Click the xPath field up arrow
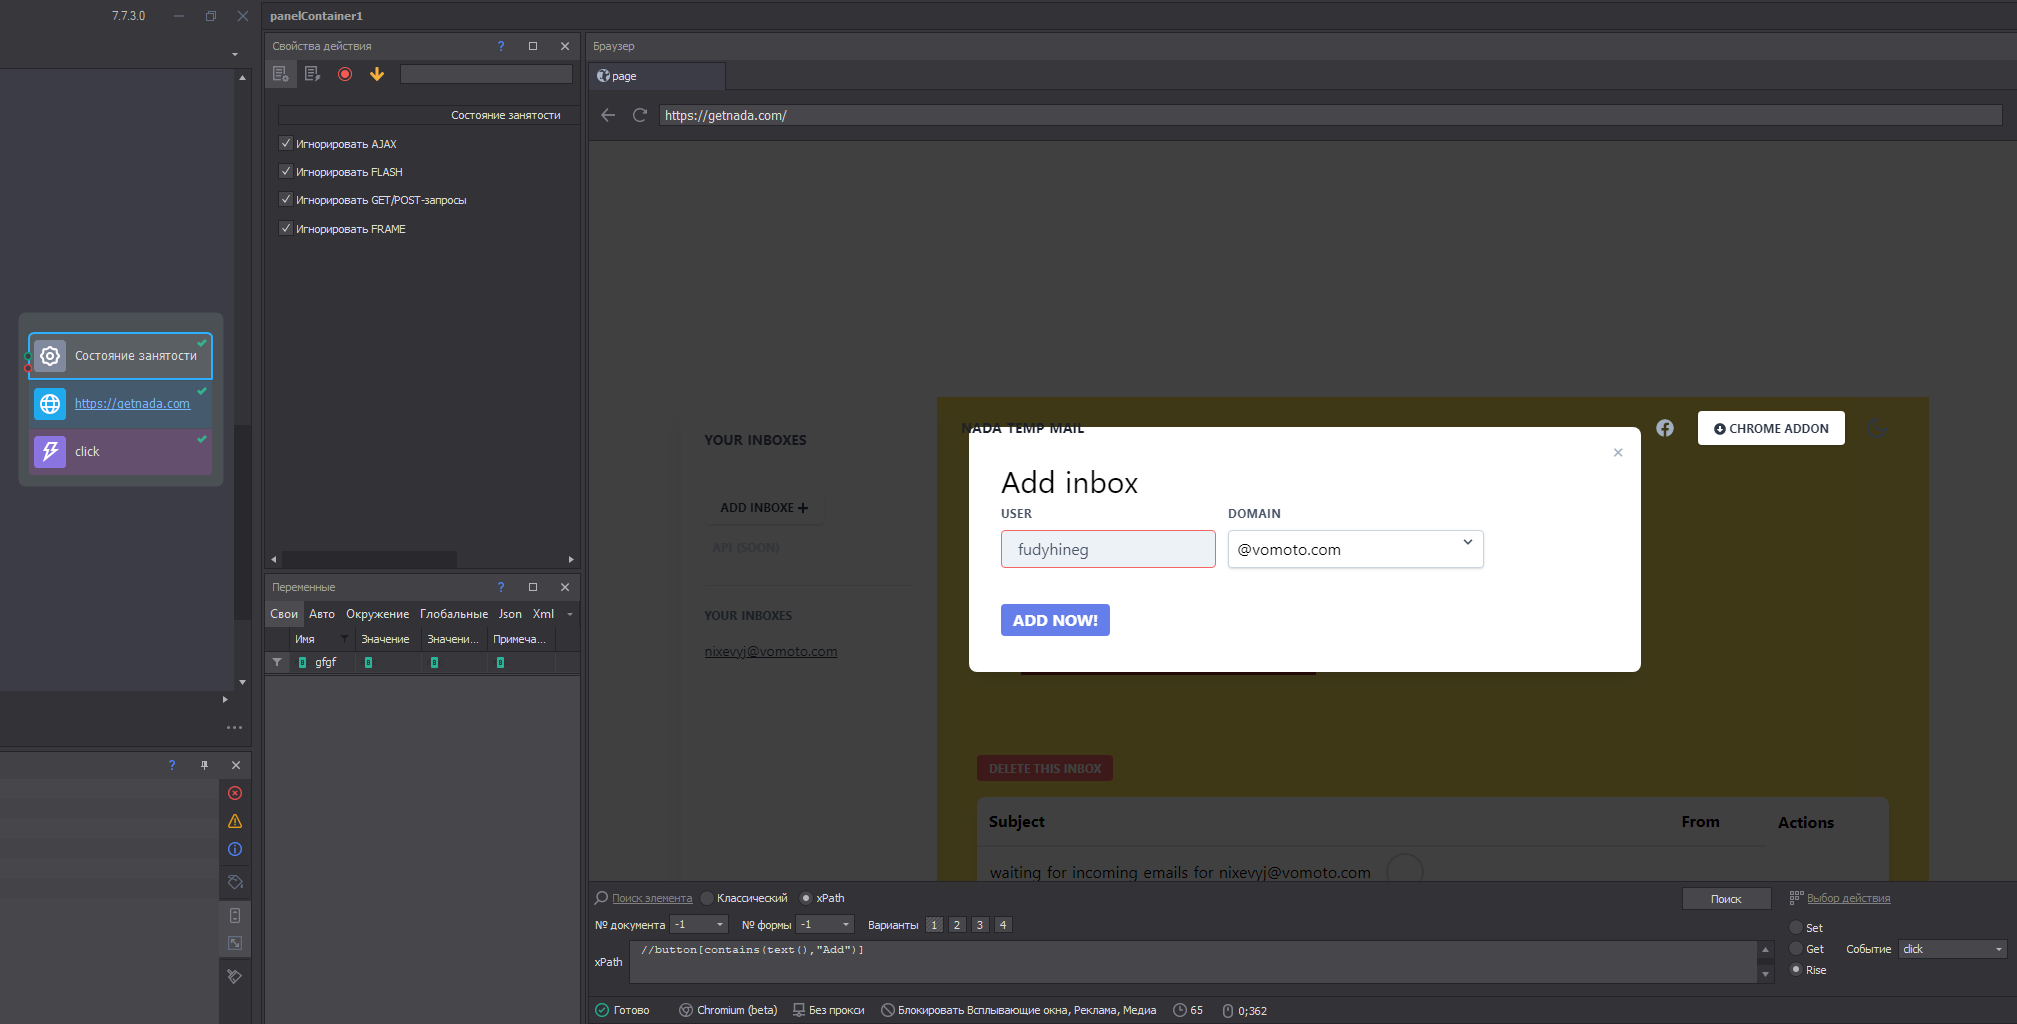This screenshot has width=2017, height=1024. tap(1766, 950)
